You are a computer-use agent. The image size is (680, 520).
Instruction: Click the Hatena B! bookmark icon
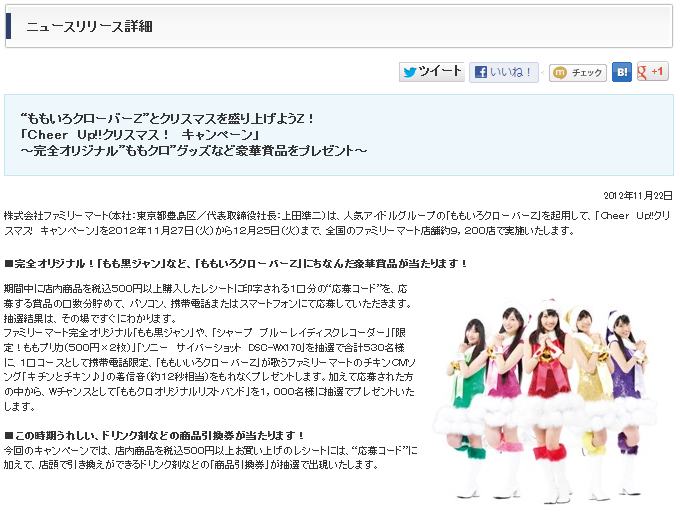click(x=622, y=72)
